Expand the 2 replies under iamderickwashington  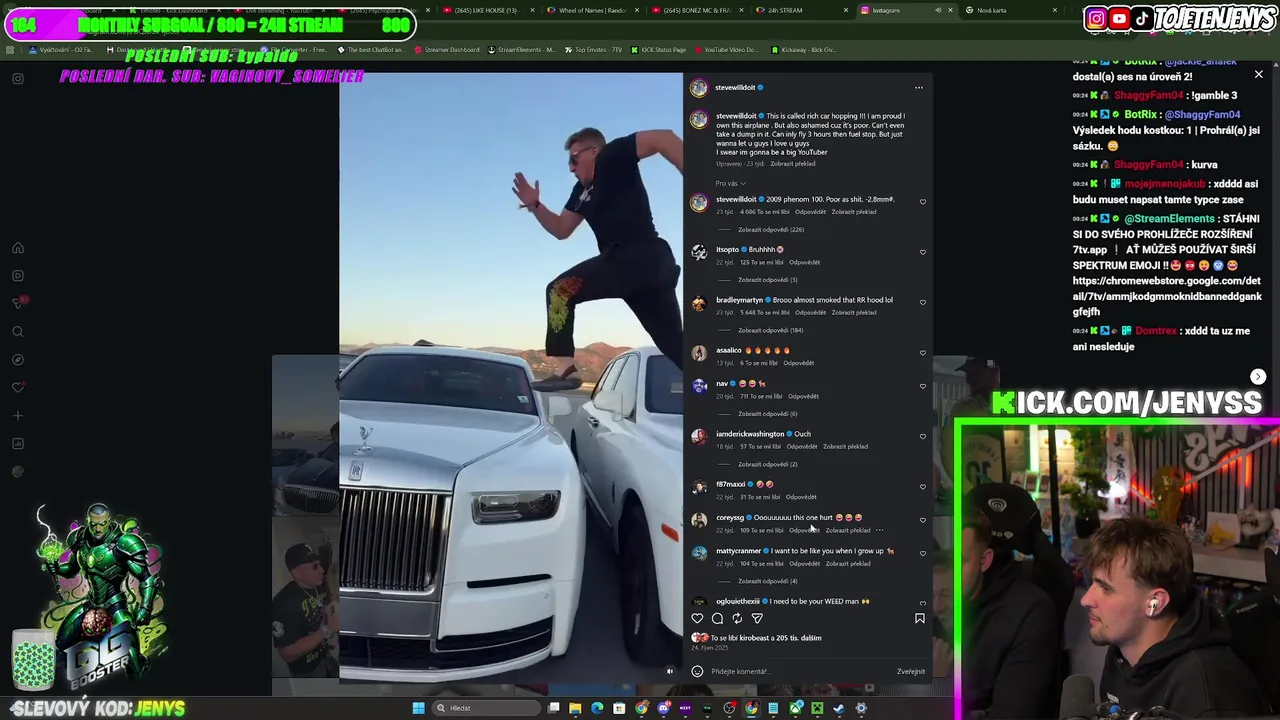pyautogui.click(x=768, y=464)
